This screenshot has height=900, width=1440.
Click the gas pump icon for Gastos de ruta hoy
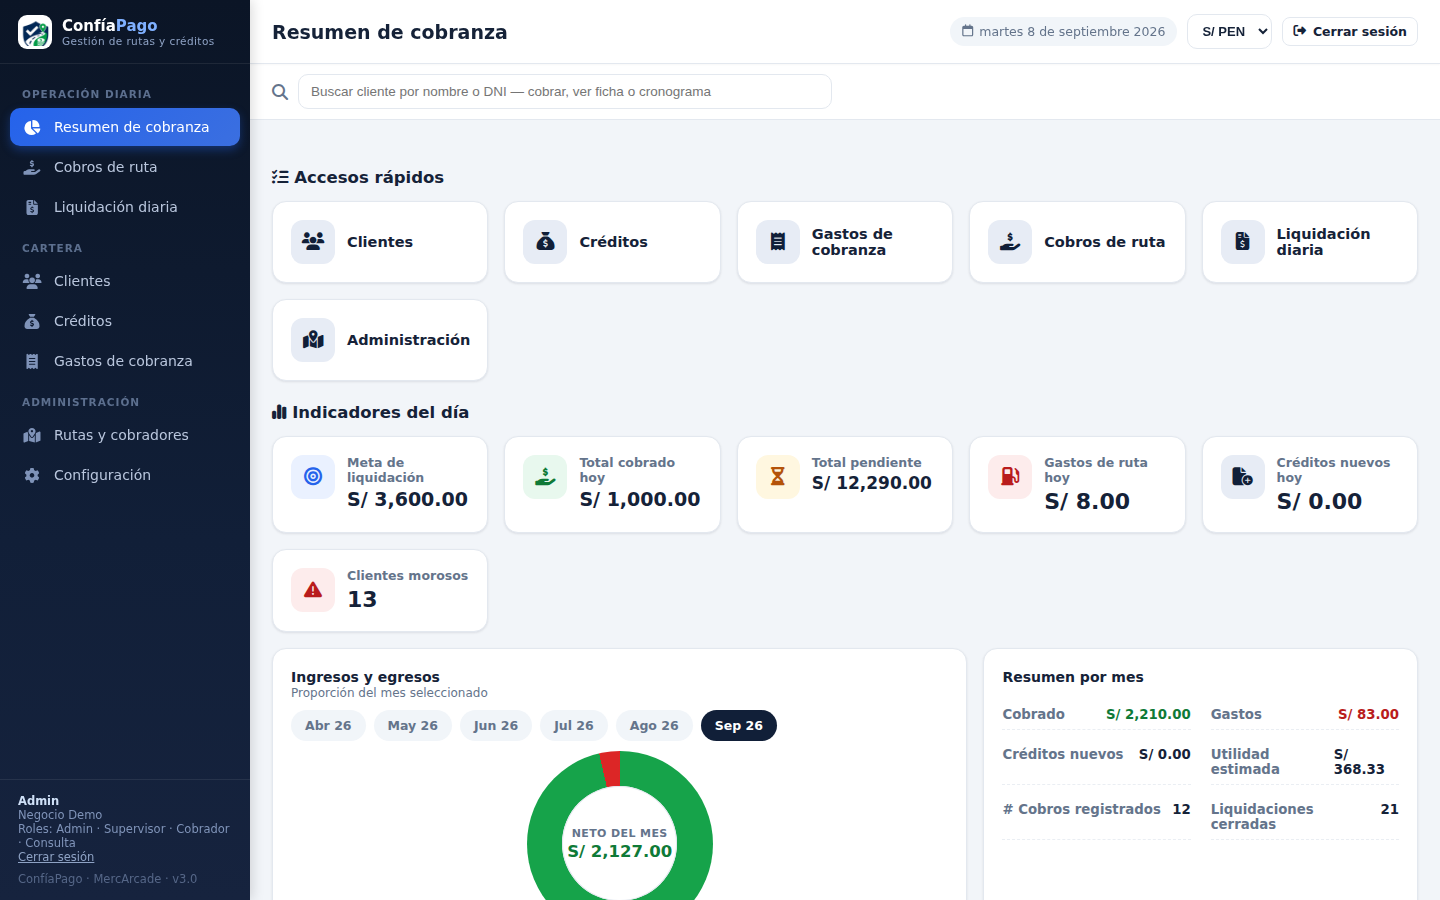click(1010, 477)
